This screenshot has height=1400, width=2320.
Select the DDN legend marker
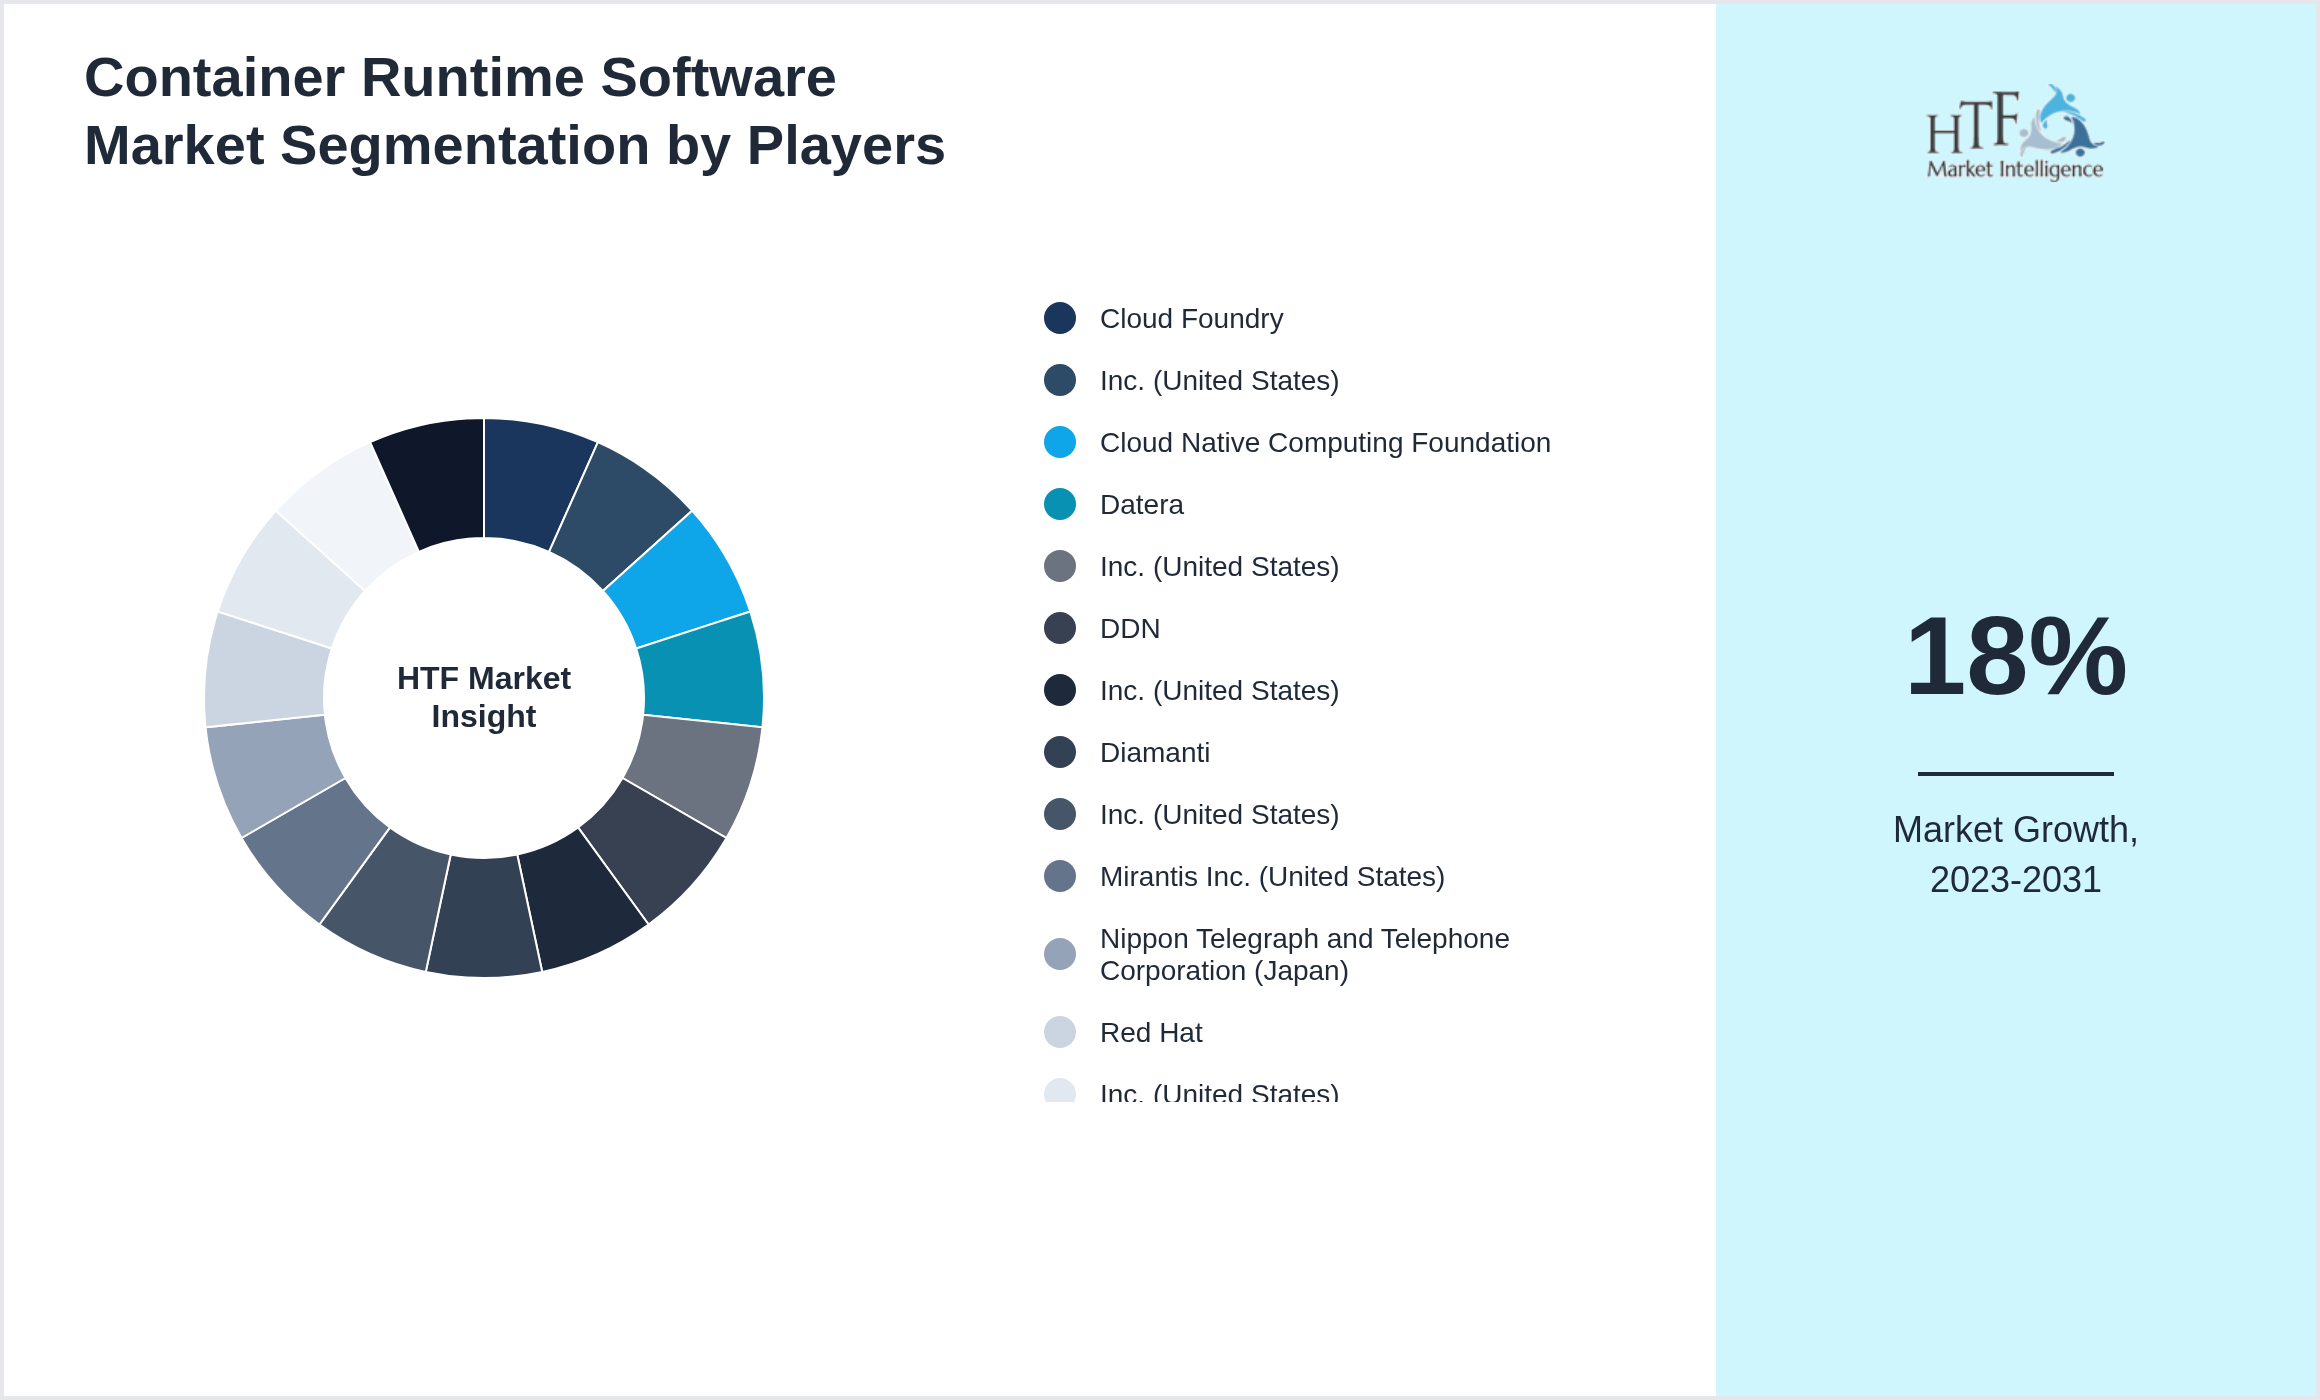[1059, 628]
